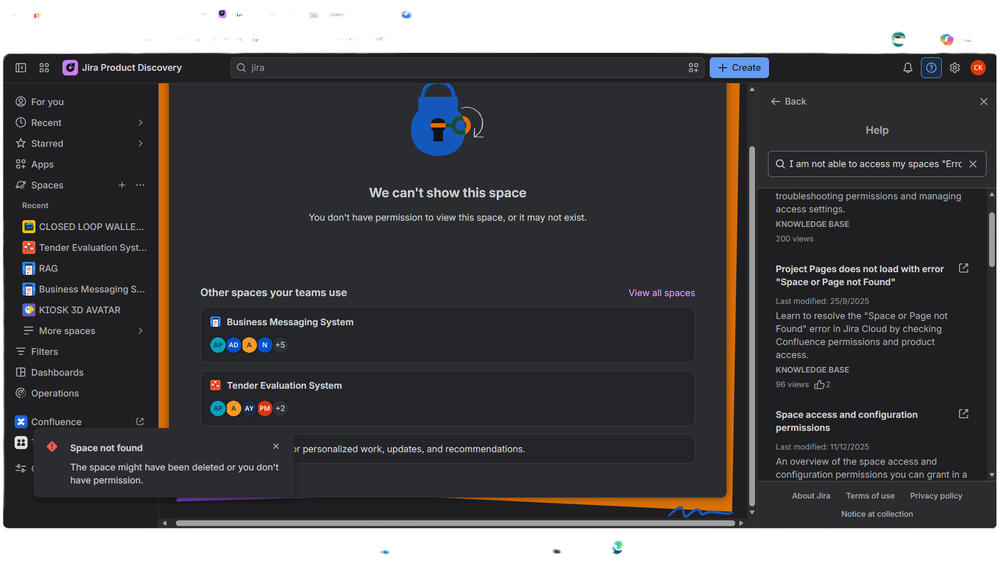Collapse the sidebar using the panel icon

(x=21, y=68)
